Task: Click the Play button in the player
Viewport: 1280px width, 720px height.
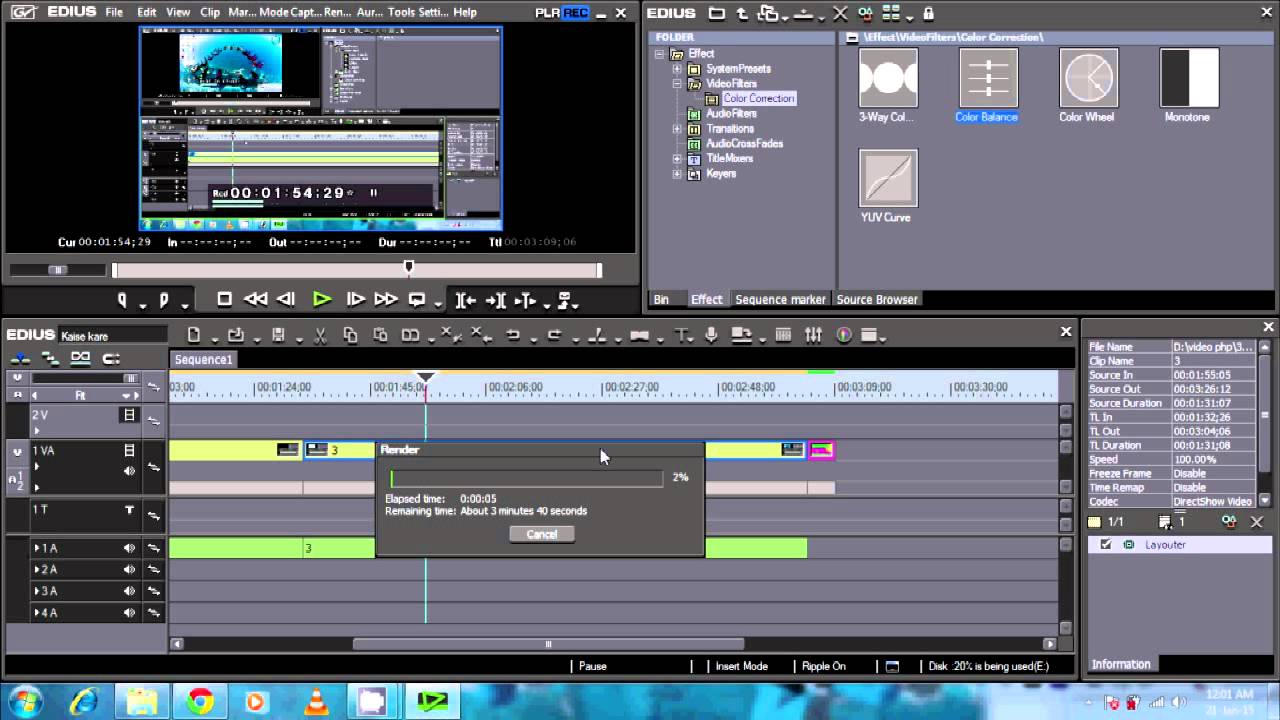Action: click(321, 299)
